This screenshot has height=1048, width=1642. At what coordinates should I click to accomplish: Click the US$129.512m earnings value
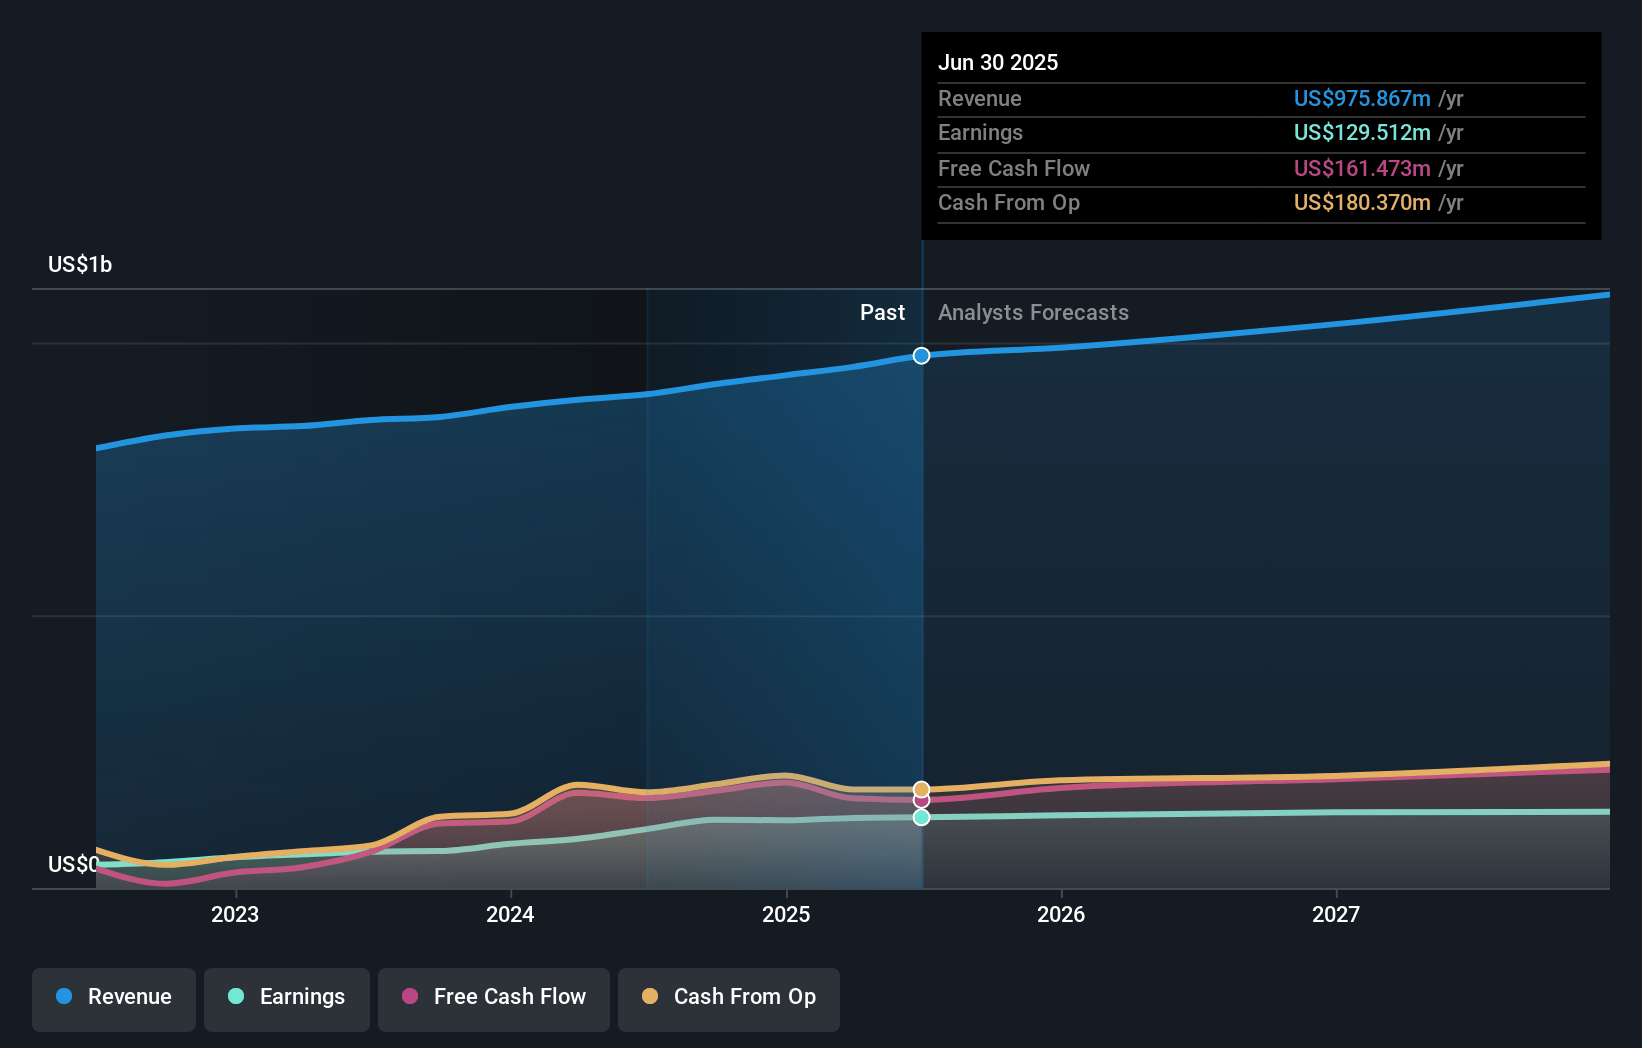1362,132
